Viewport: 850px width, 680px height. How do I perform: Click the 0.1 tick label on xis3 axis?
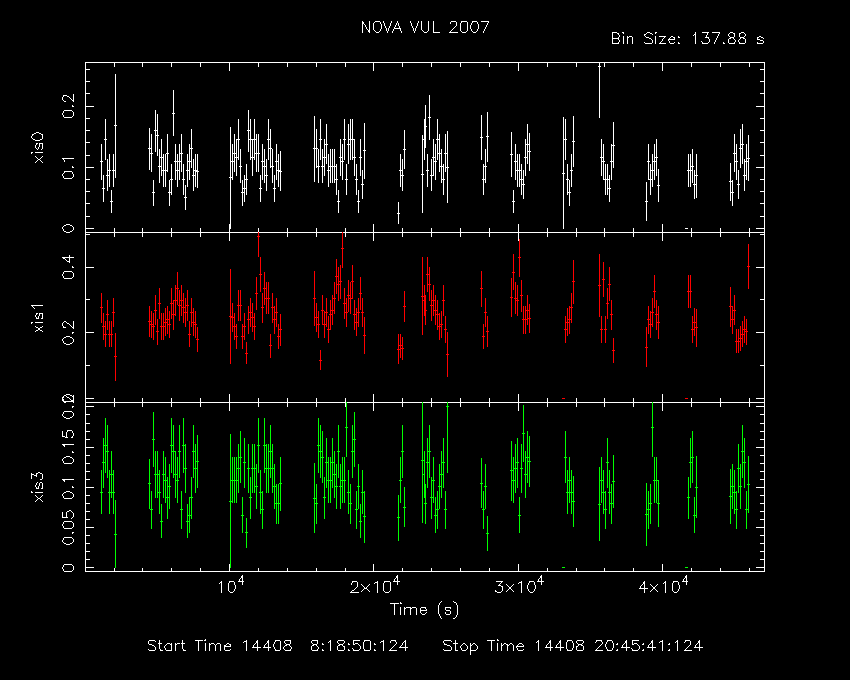click(x=69, y=487)
